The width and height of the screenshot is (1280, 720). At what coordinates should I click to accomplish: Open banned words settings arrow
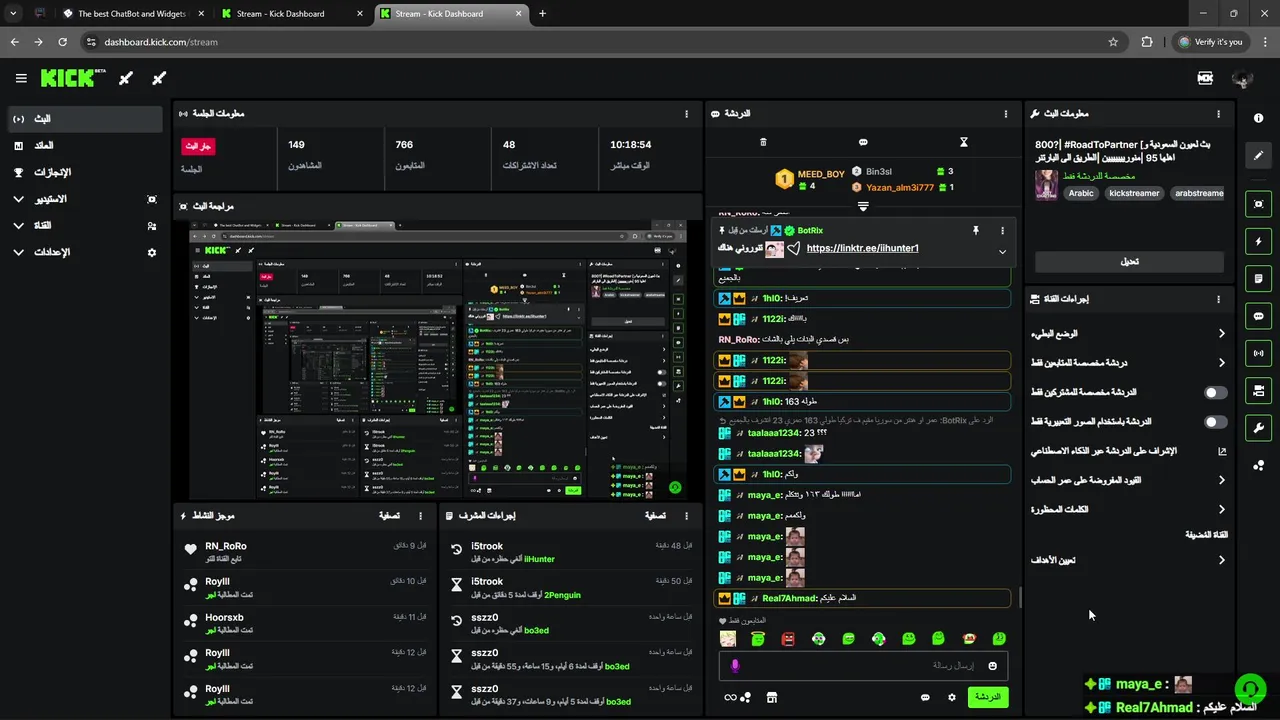[x=1221, y=510]
